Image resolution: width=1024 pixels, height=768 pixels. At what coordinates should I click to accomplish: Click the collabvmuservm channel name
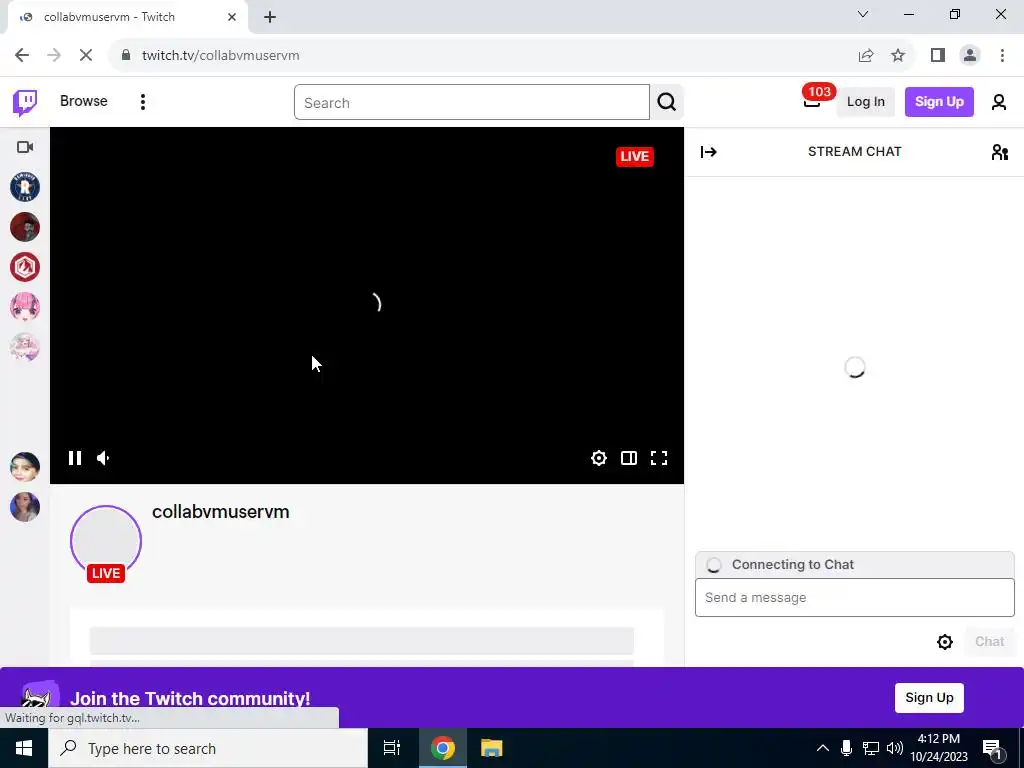pyautogui.click(x=221, y=511)
